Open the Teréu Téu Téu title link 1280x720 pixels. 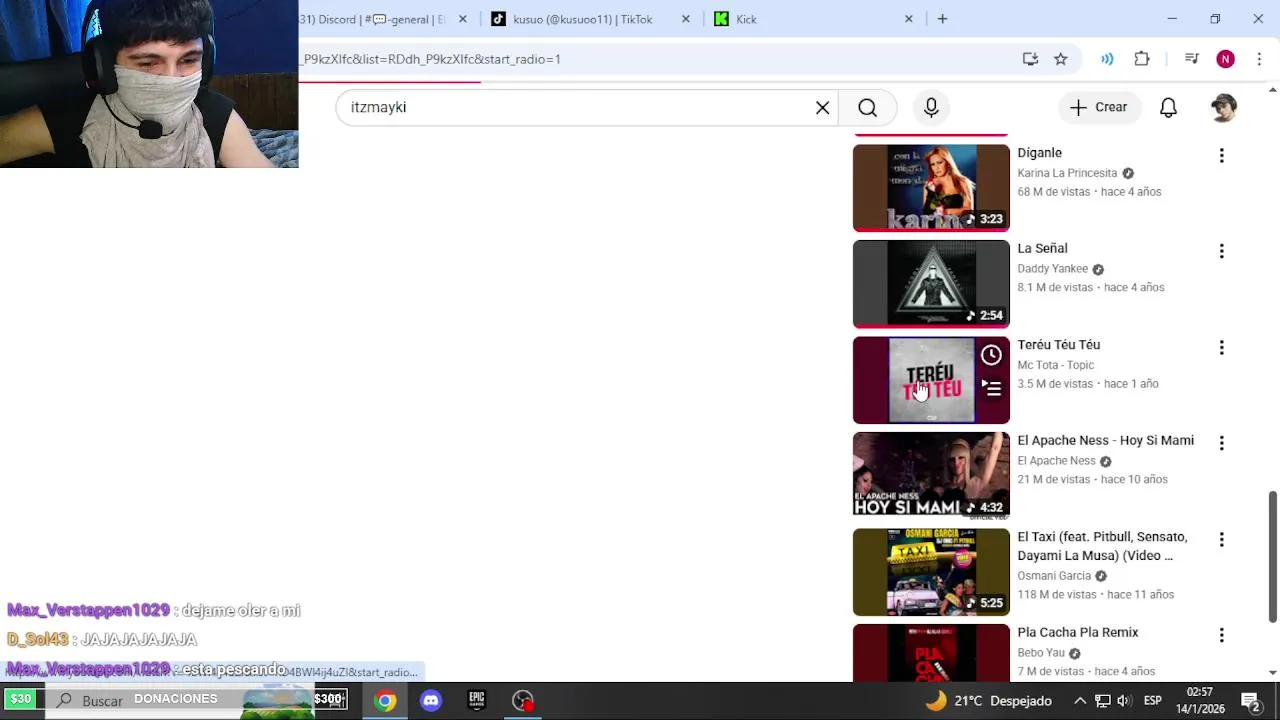[1058, 345]
